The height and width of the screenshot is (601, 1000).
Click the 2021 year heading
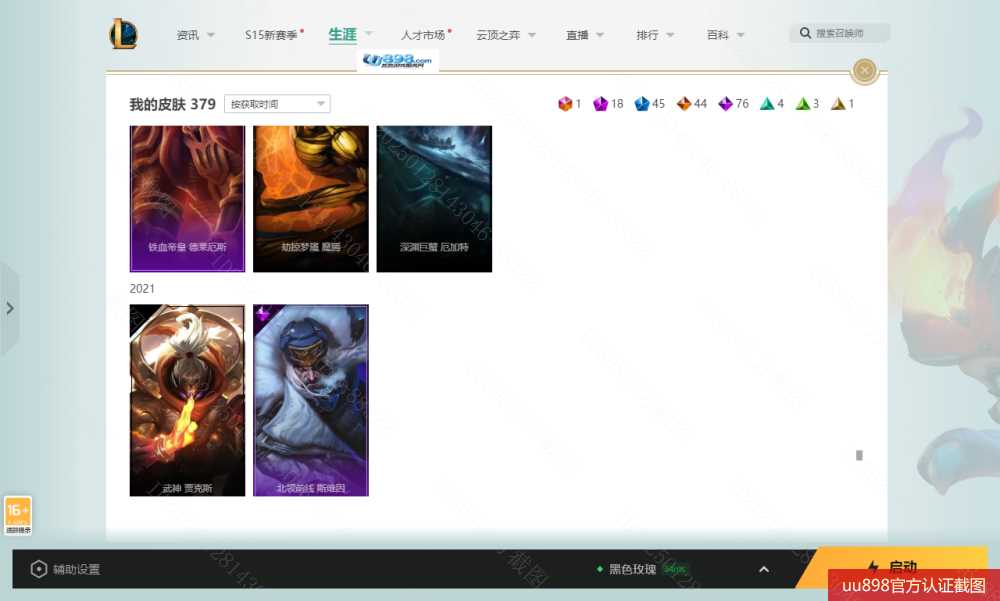coord(142,288)
